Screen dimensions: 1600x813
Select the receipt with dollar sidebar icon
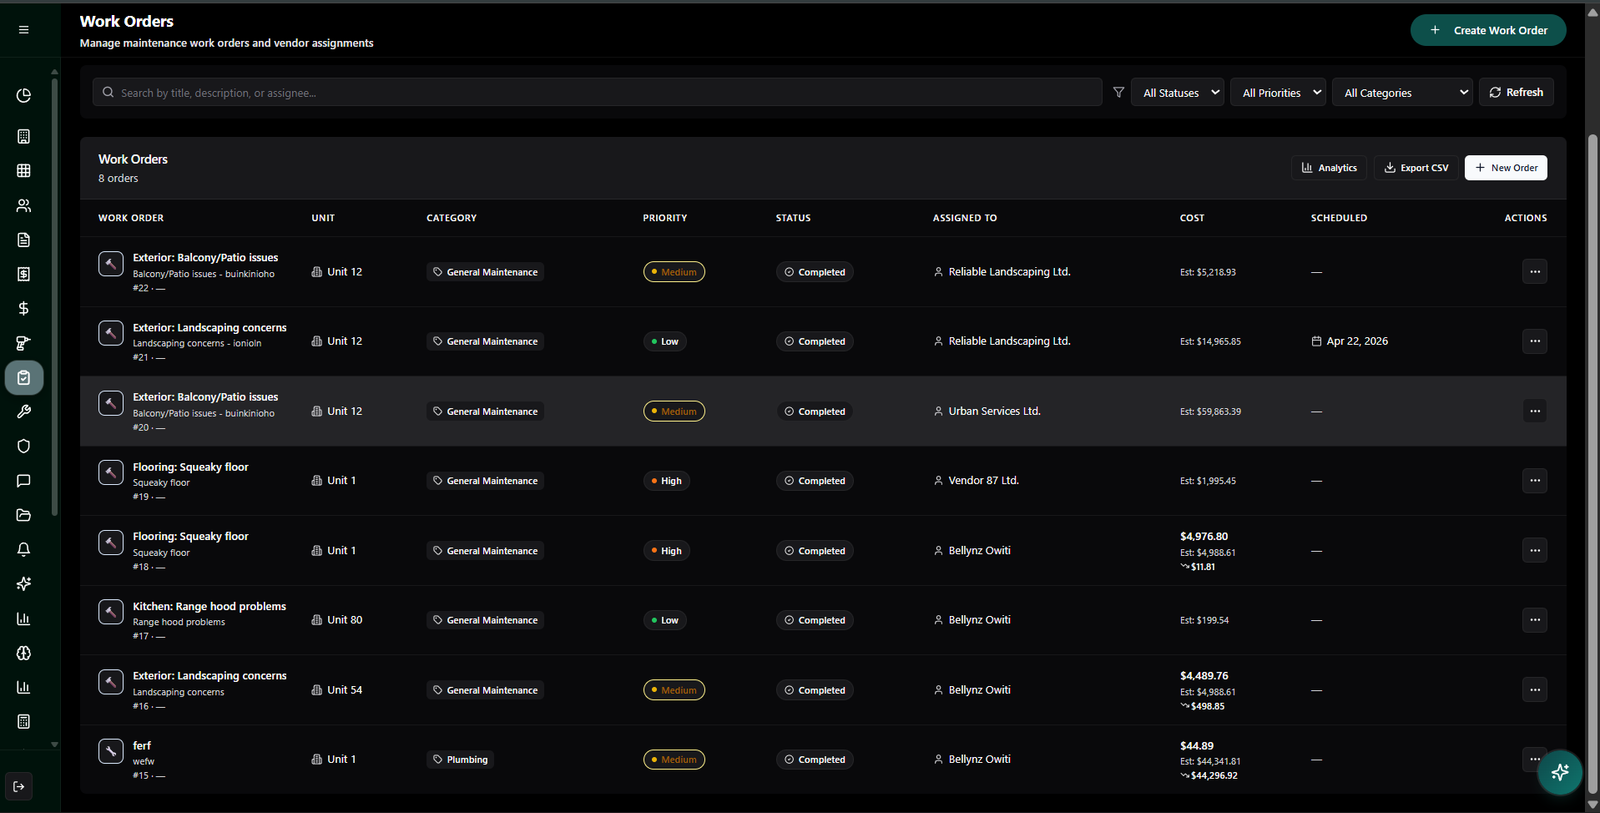(x=24, y=274)
